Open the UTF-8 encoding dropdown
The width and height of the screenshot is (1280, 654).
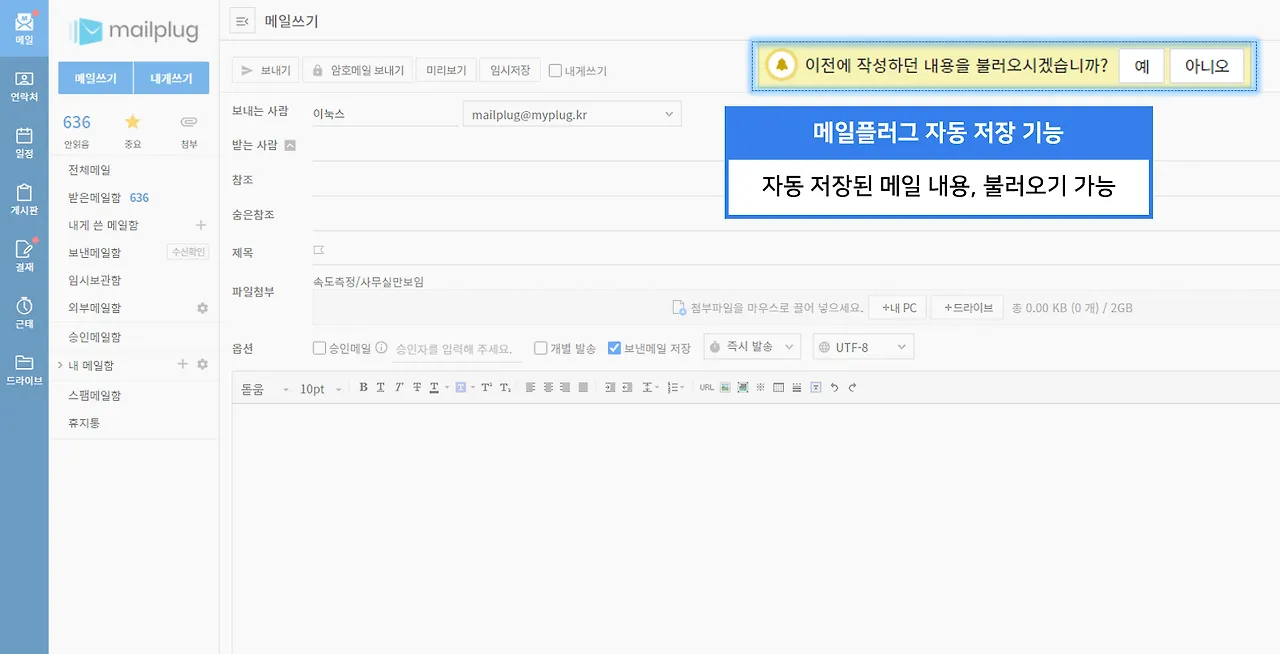[863, 347]
